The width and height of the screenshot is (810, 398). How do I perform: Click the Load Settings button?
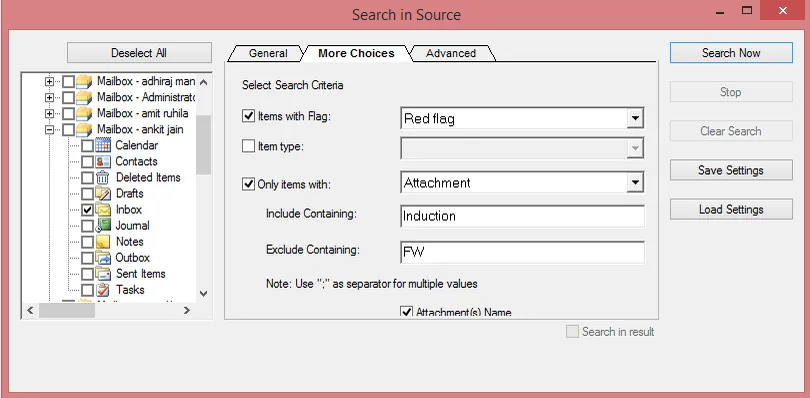pos(731,209)
